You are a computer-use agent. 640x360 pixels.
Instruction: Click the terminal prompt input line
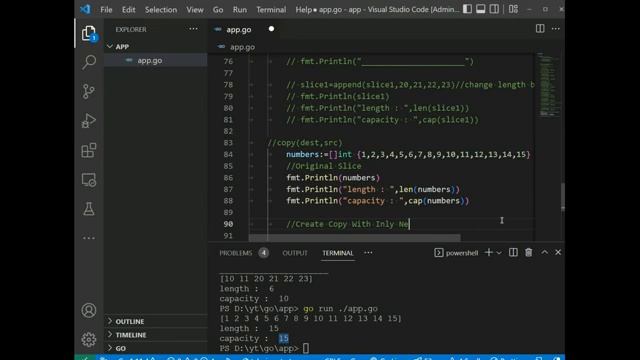(x=305, y=348)
